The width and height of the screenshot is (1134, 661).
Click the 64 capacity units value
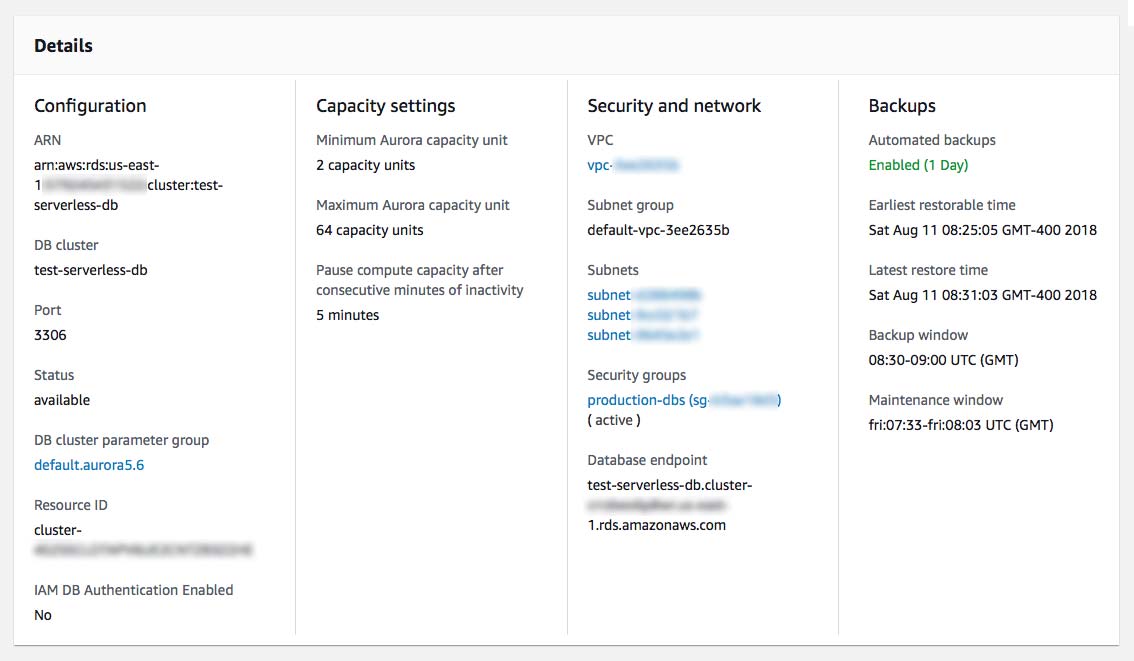coord(369,230)
